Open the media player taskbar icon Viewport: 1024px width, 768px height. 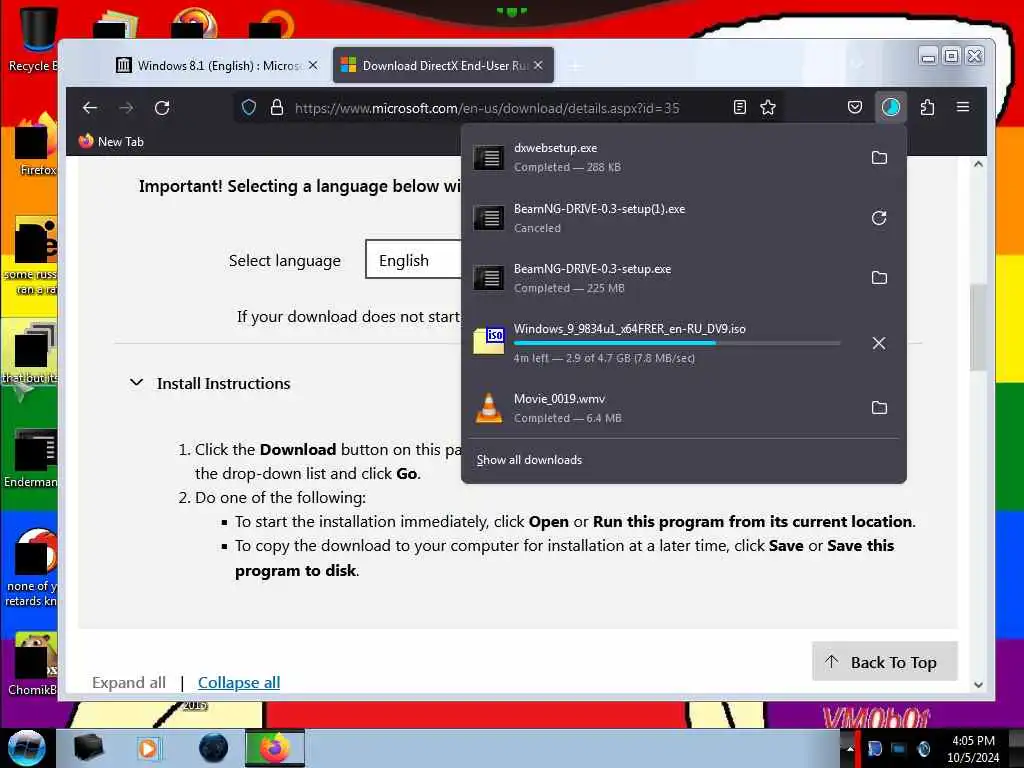point(148,748)
